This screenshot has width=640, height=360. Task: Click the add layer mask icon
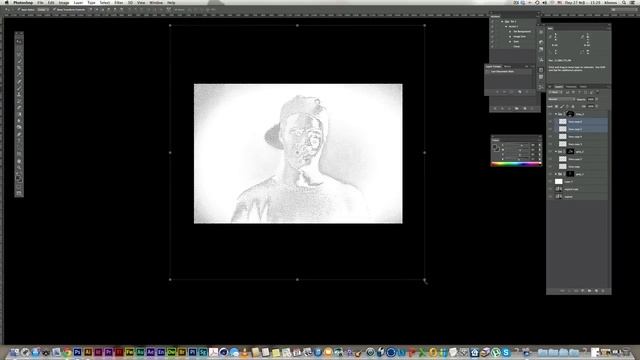[576, 291]
